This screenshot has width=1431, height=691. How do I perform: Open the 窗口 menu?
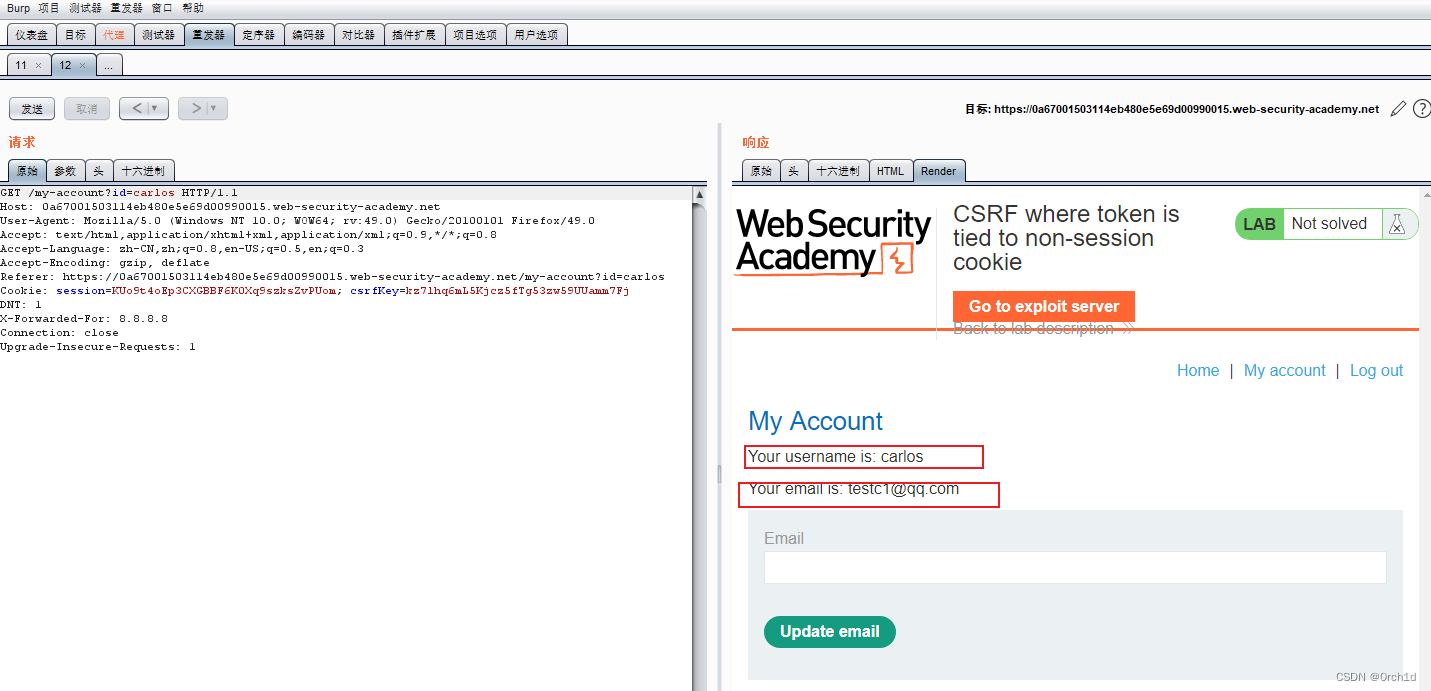pos(162,8)
